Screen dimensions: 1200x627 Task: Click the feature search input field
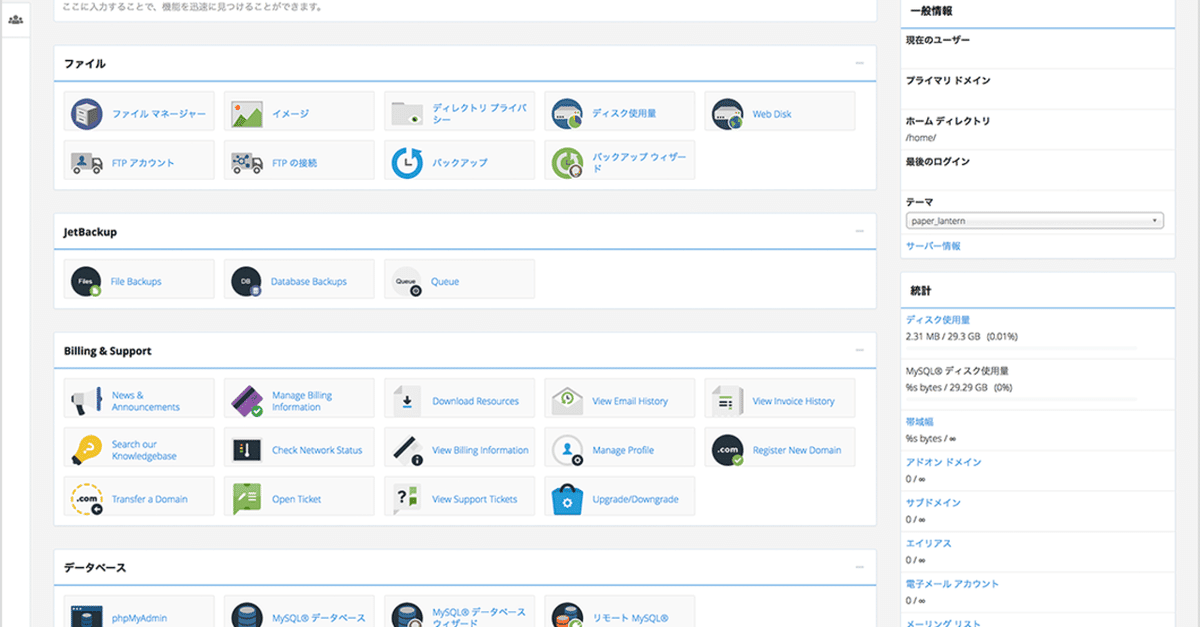point(465,7)
